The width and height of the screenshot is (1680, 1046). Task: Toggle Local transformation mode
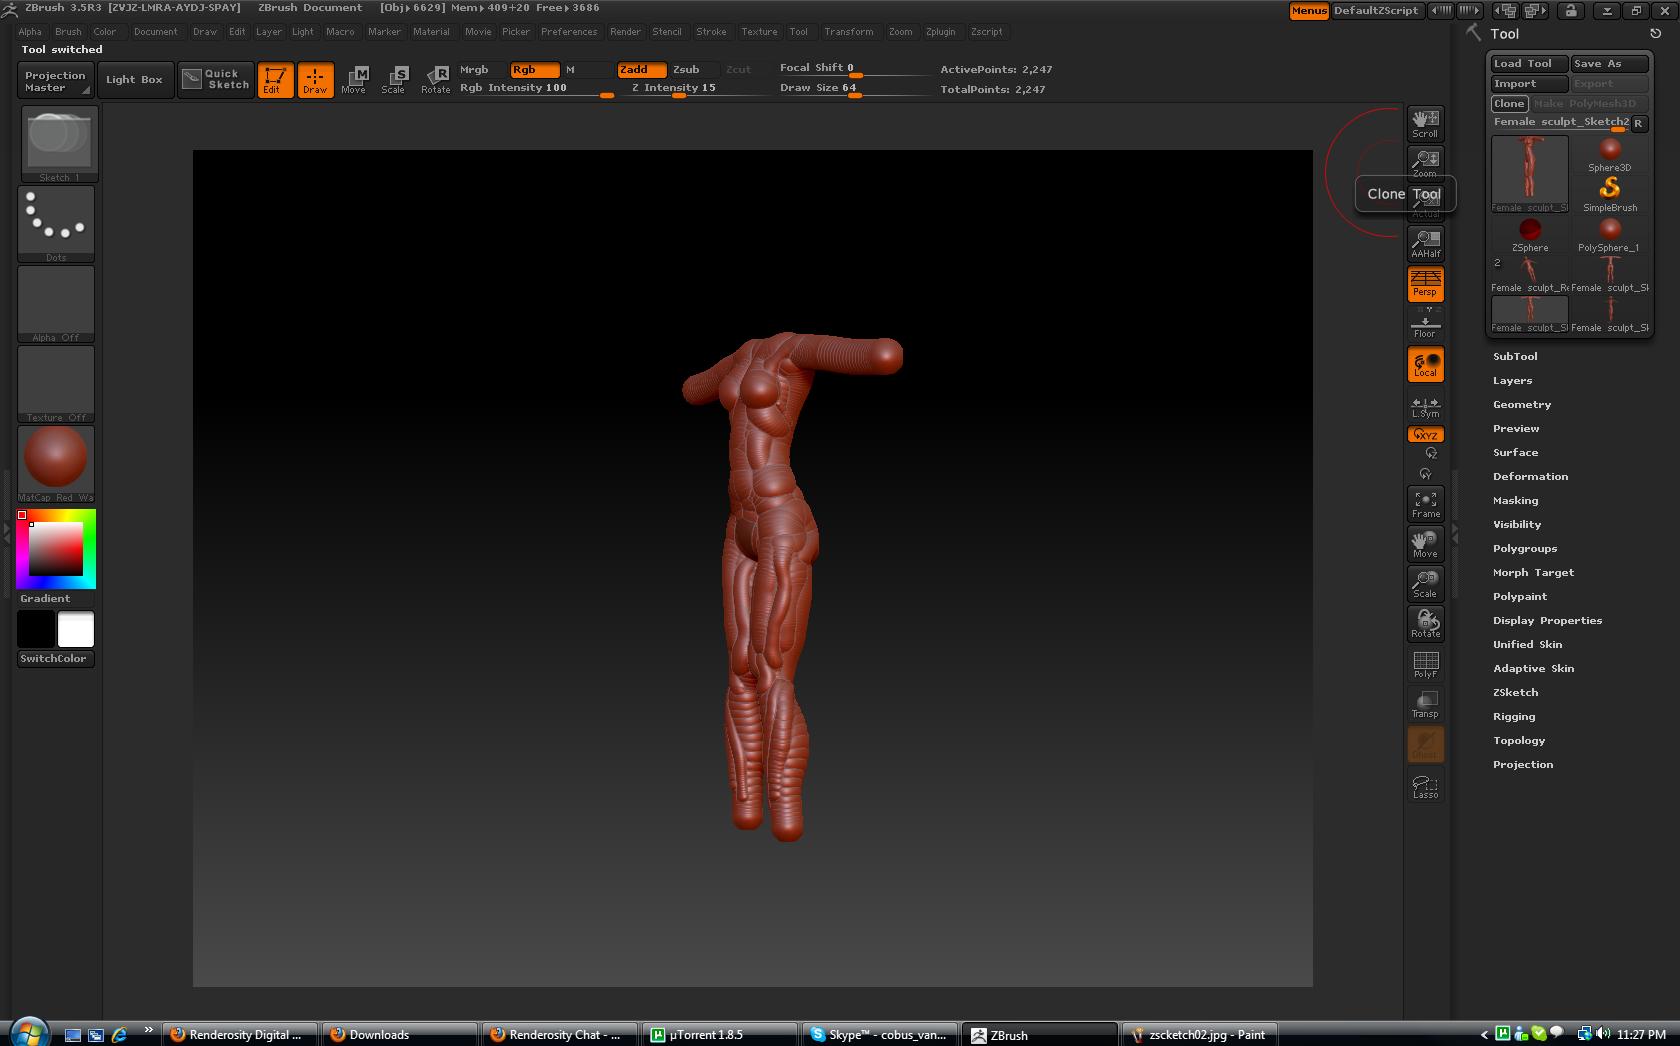1425,365
